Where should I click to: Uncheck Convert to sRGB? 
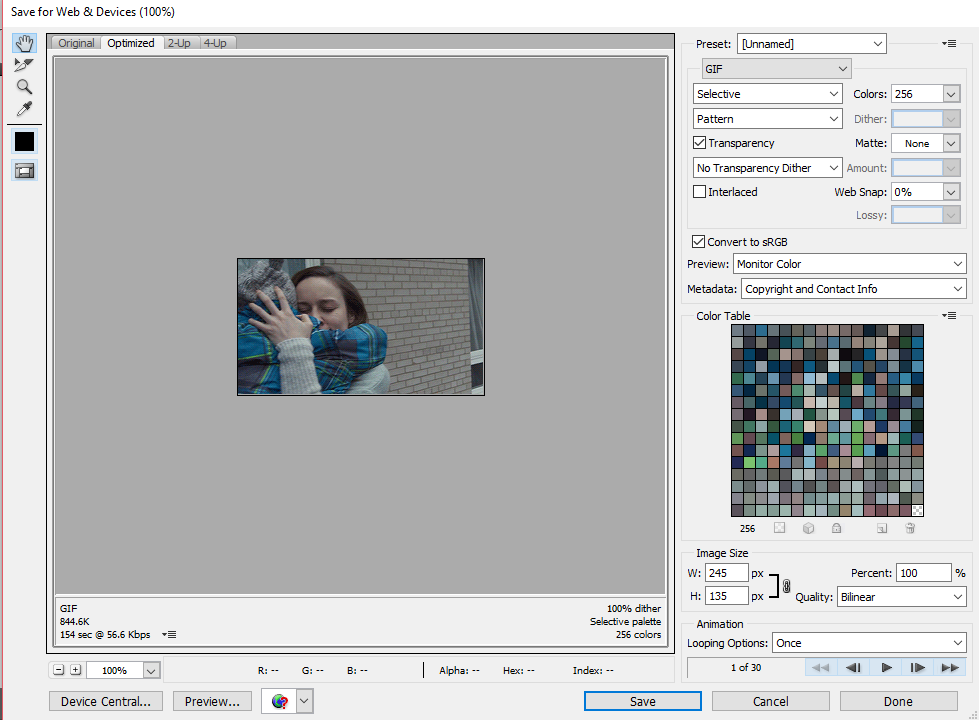699,242
